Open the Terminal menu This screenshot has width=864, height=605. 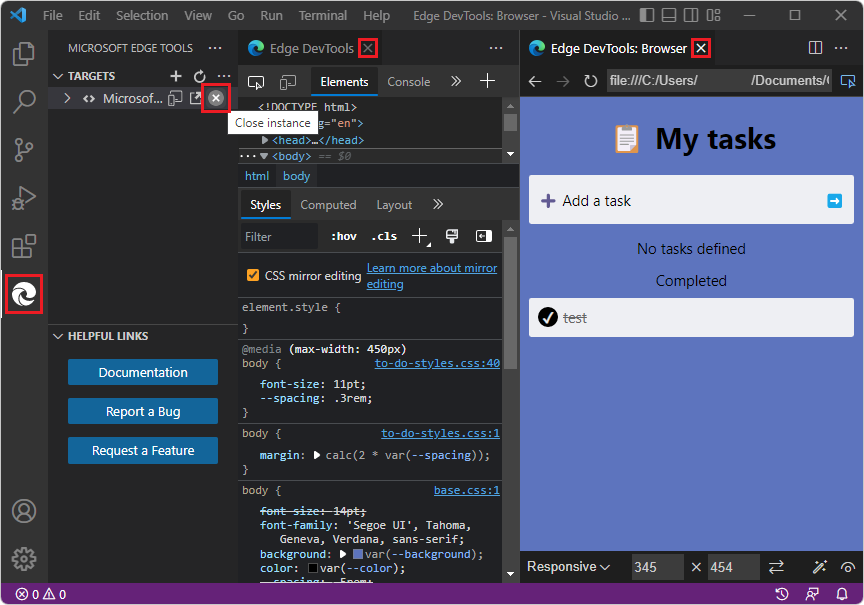322,15
